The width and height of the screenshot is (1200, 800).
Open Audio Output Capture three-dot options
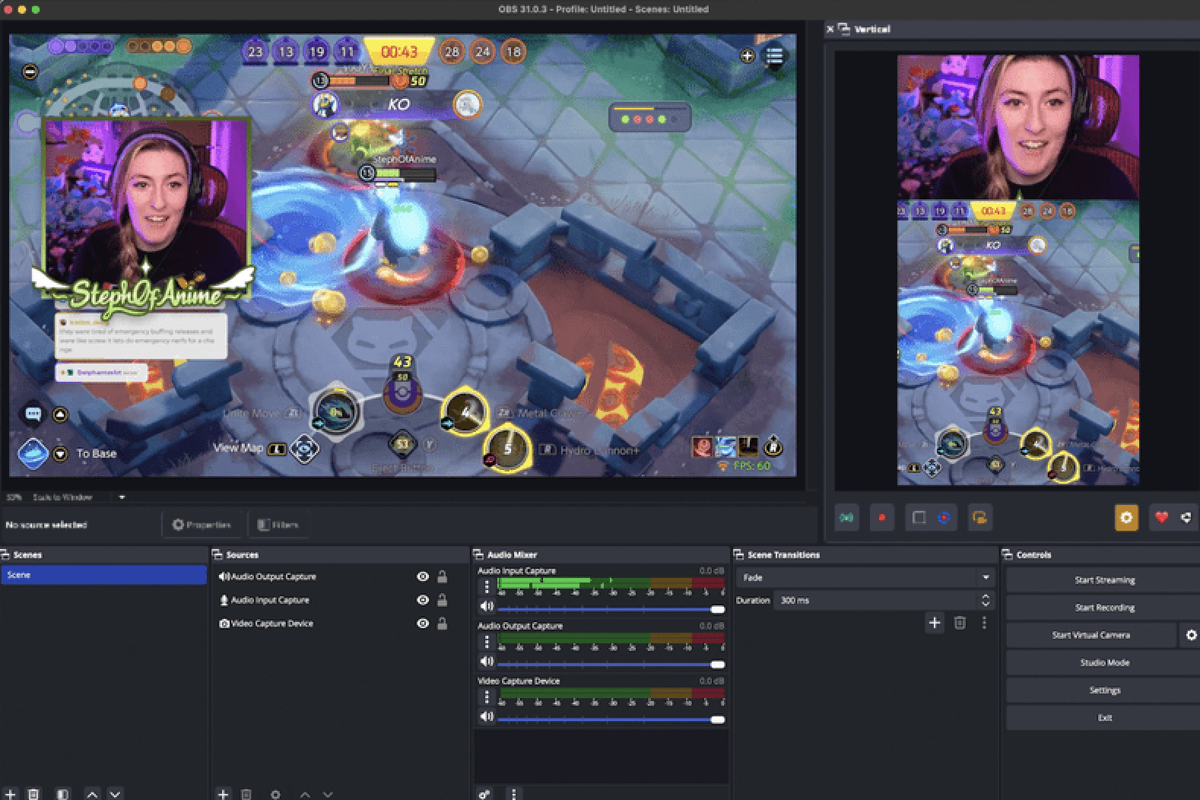click(487, 642)
